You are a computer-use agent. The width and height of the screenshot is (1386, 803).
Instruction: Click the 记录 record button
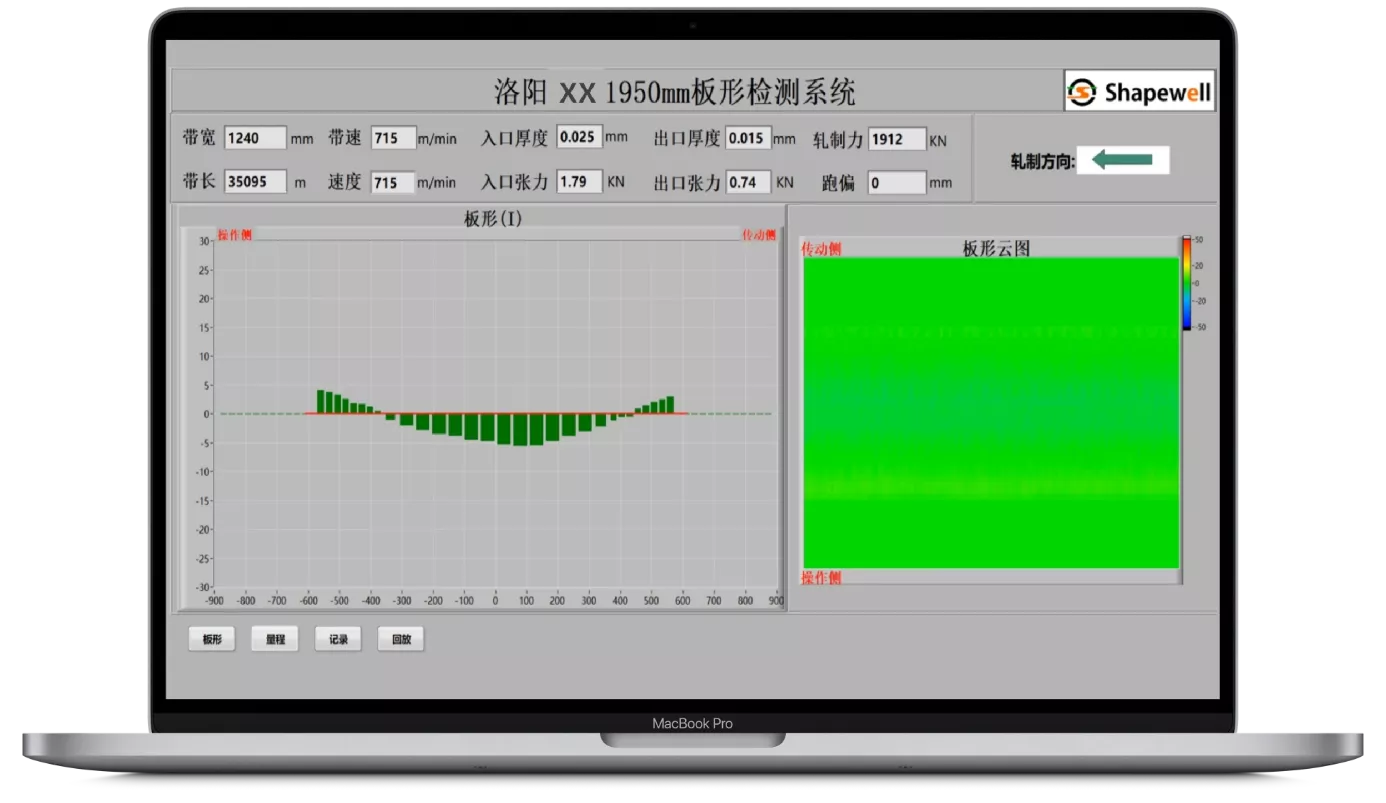(338, 639)
